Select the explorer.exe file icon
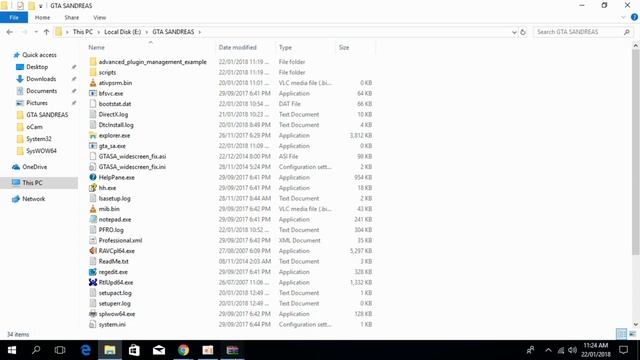 [x=93, y=136]
